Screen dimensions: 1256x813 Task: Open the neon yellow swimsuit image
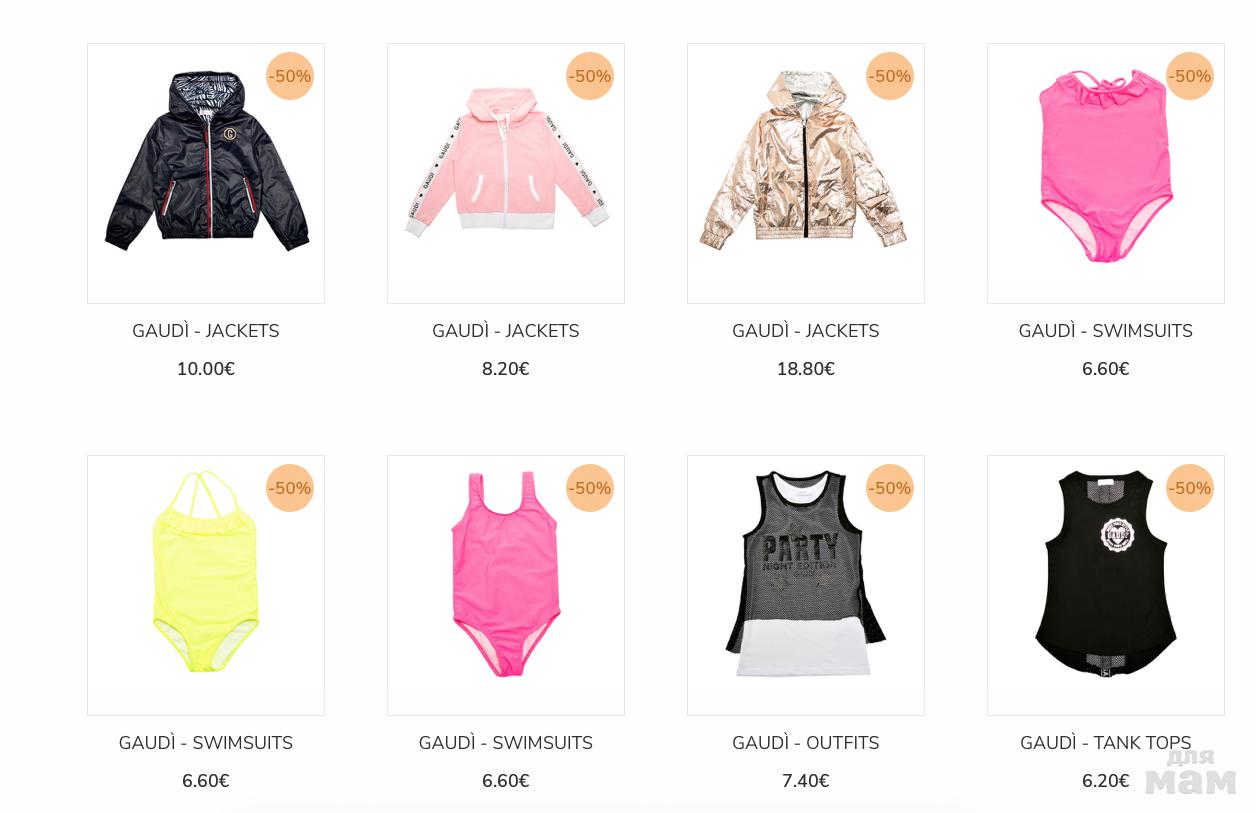pyautogui.click(x=206, y=585)
